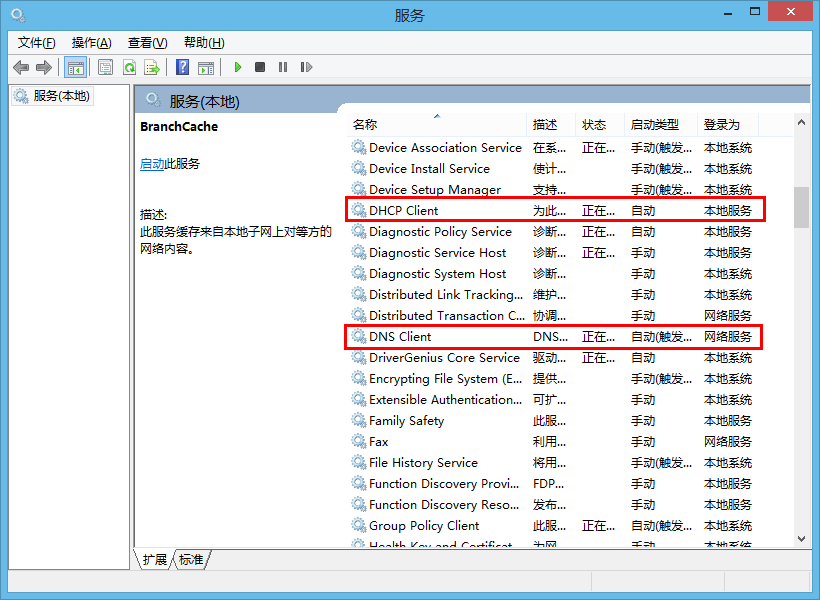The height and width of the screenshot is (600, 820).
Task: Stop the service with the square icon
Action: [260, 67]
